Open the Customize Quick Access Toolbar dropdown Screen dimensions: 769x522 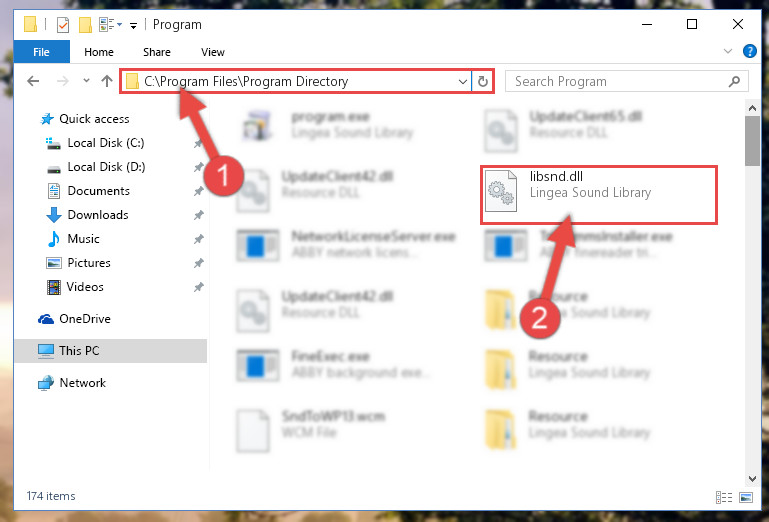tap(133, 26)
